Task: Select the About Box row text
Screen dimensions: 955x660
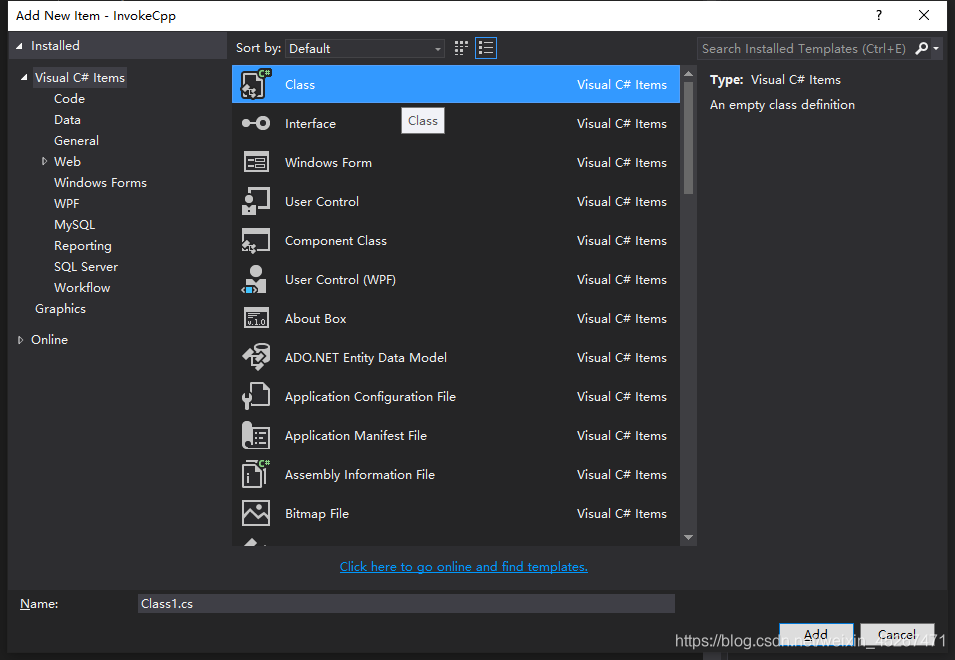Action: tap(315, 318)
